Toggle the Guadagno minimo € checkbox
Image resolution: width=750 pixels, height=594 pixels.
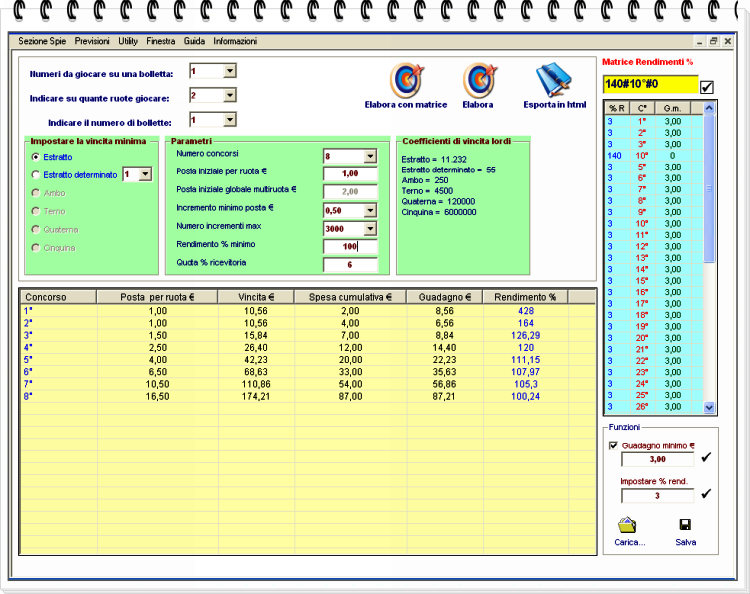(x=613, y=446)
